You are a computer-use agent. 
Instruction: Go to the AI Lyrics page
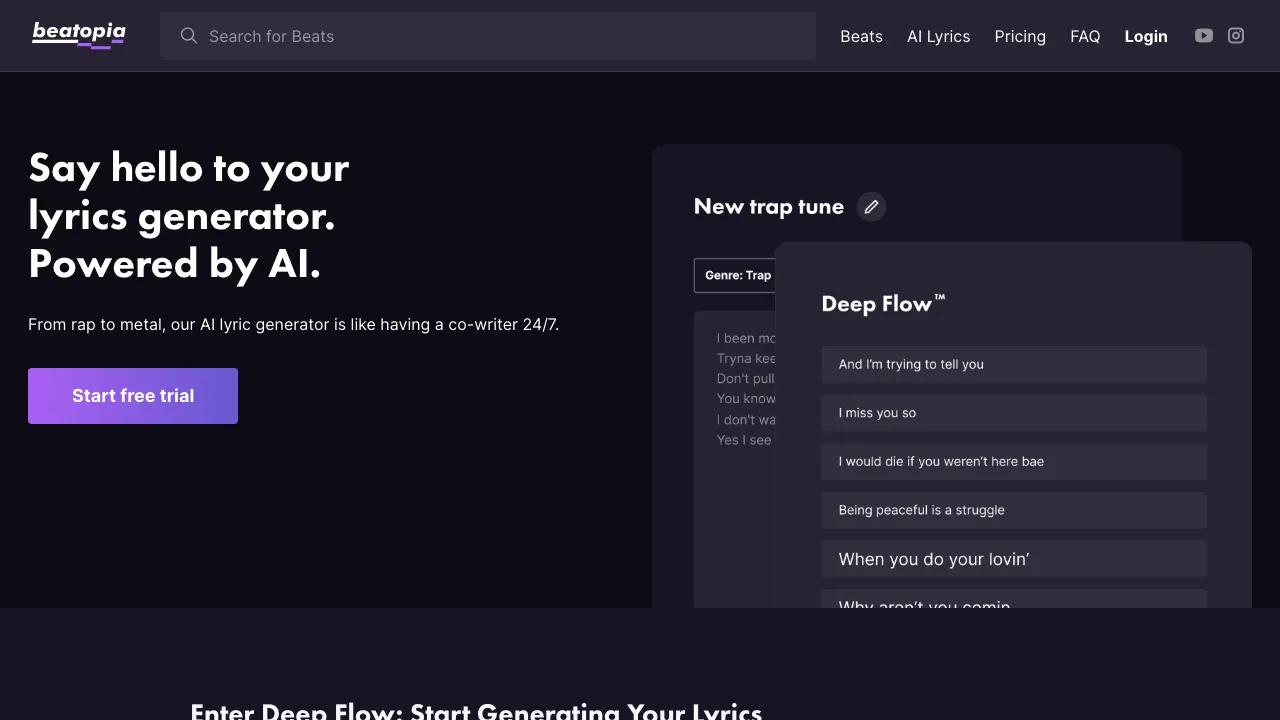click(938, 36)
